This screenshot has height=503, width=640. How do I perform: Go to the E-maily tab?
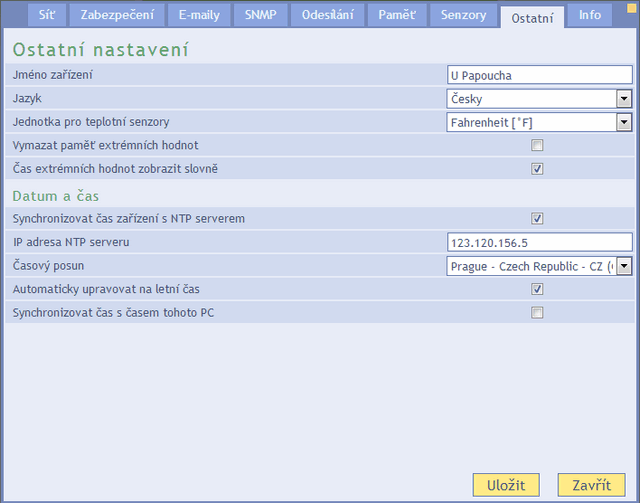tap(199, 15)
